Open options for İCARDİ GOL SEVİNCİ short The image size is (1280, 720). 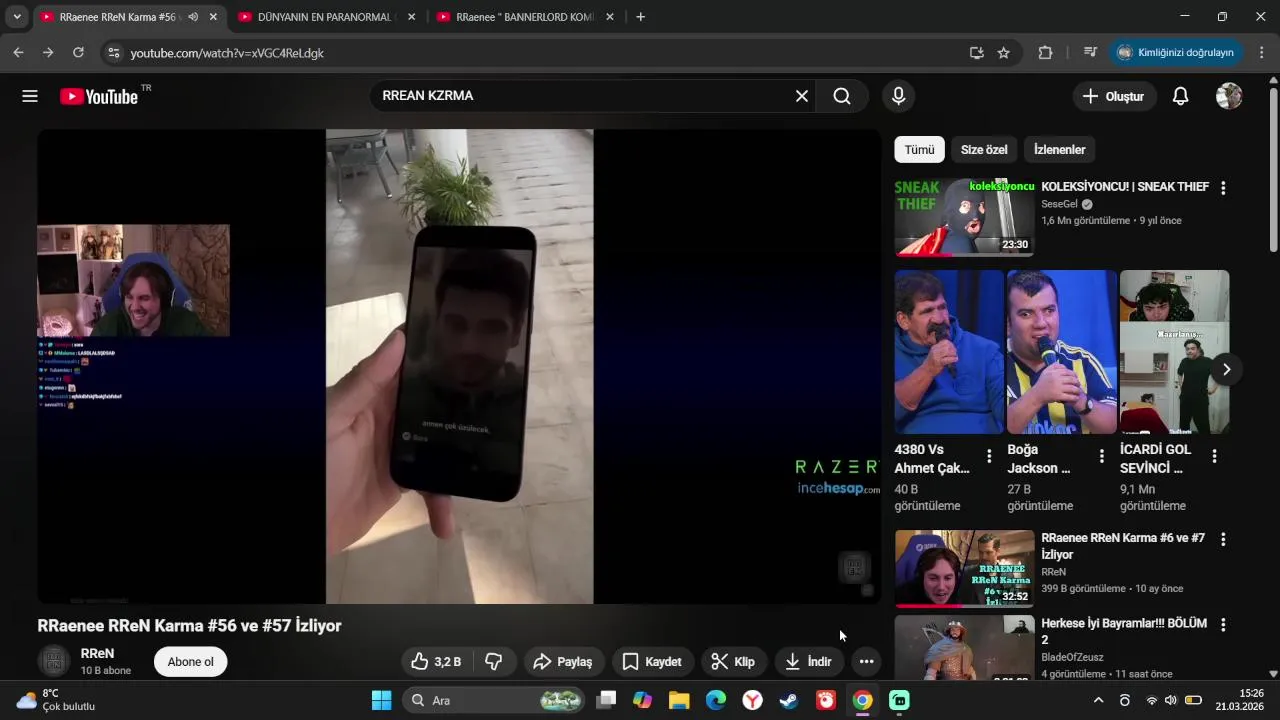1214,456
